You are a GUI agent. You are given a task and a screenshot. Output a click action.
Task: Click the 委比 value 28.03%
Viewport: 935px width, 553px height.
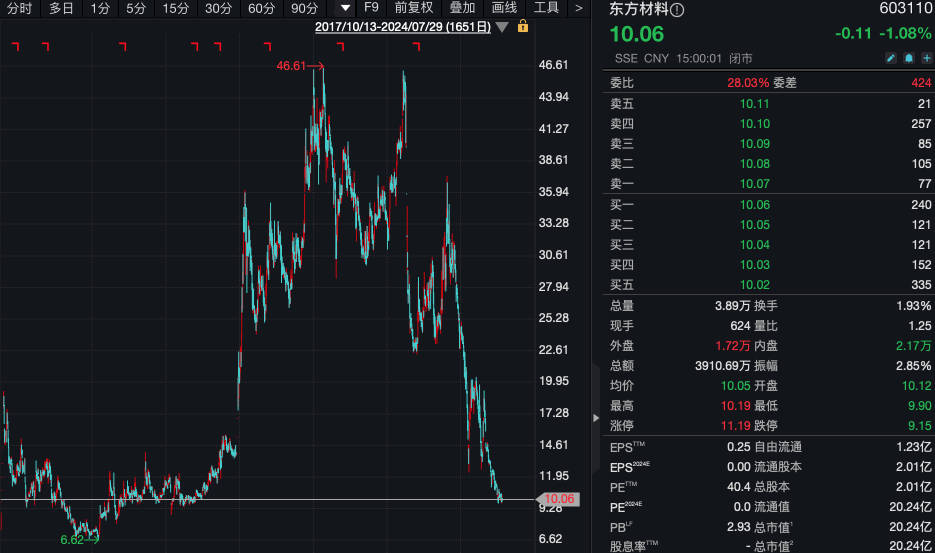[x=748, y=83]
